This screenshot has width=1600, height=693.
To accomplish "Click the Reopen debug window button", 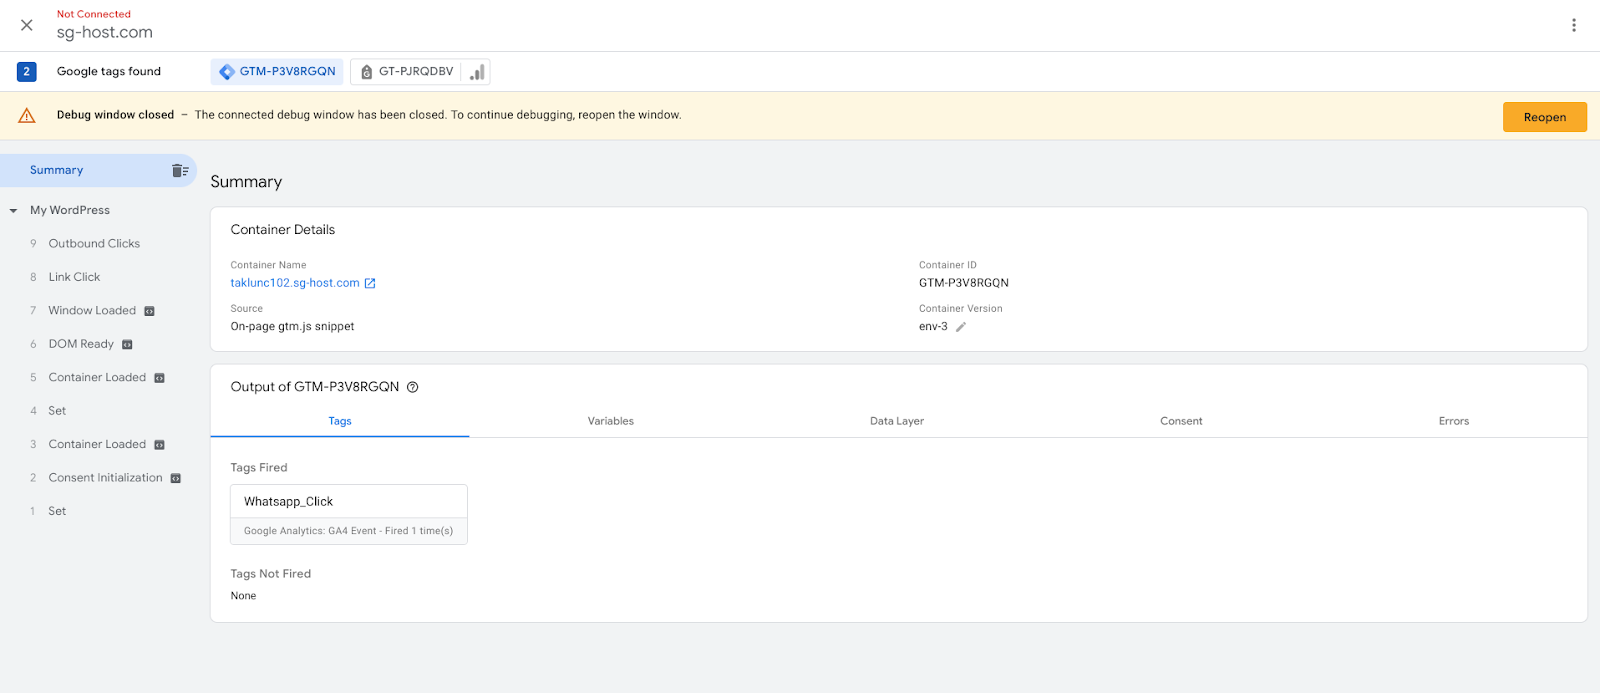I will coord(1545,117).
